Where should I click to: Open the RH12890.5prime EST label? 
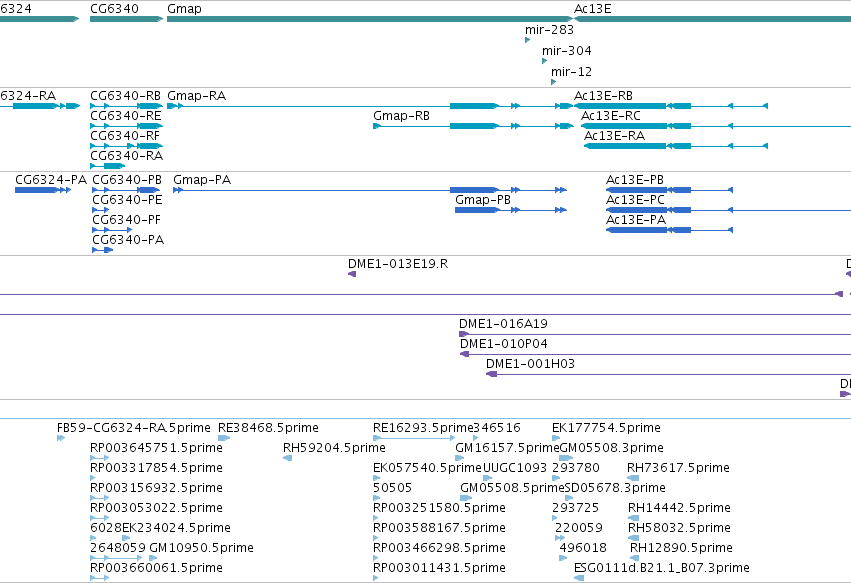681,548
